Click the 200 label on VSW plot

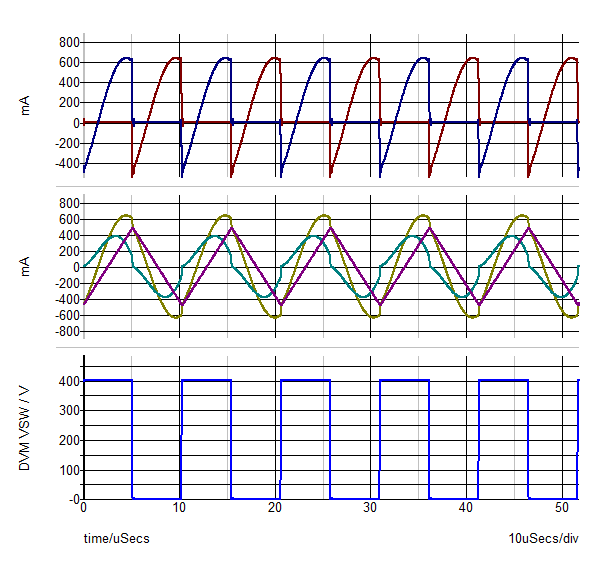(x=69, y=440)
